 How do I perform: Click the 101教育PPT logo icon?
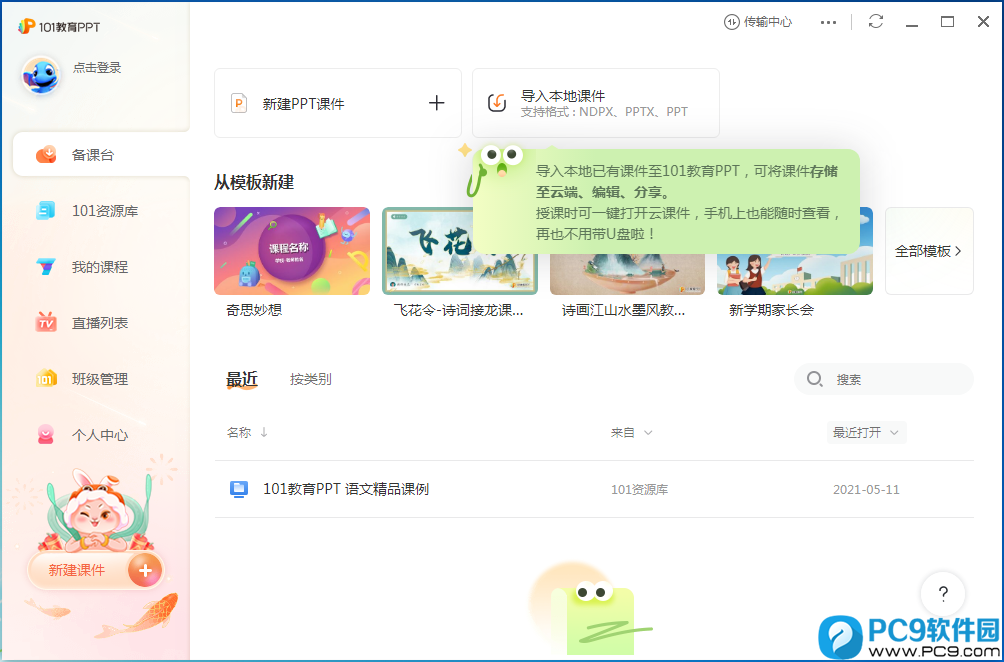pyautogui.click(x=26, y=26)
